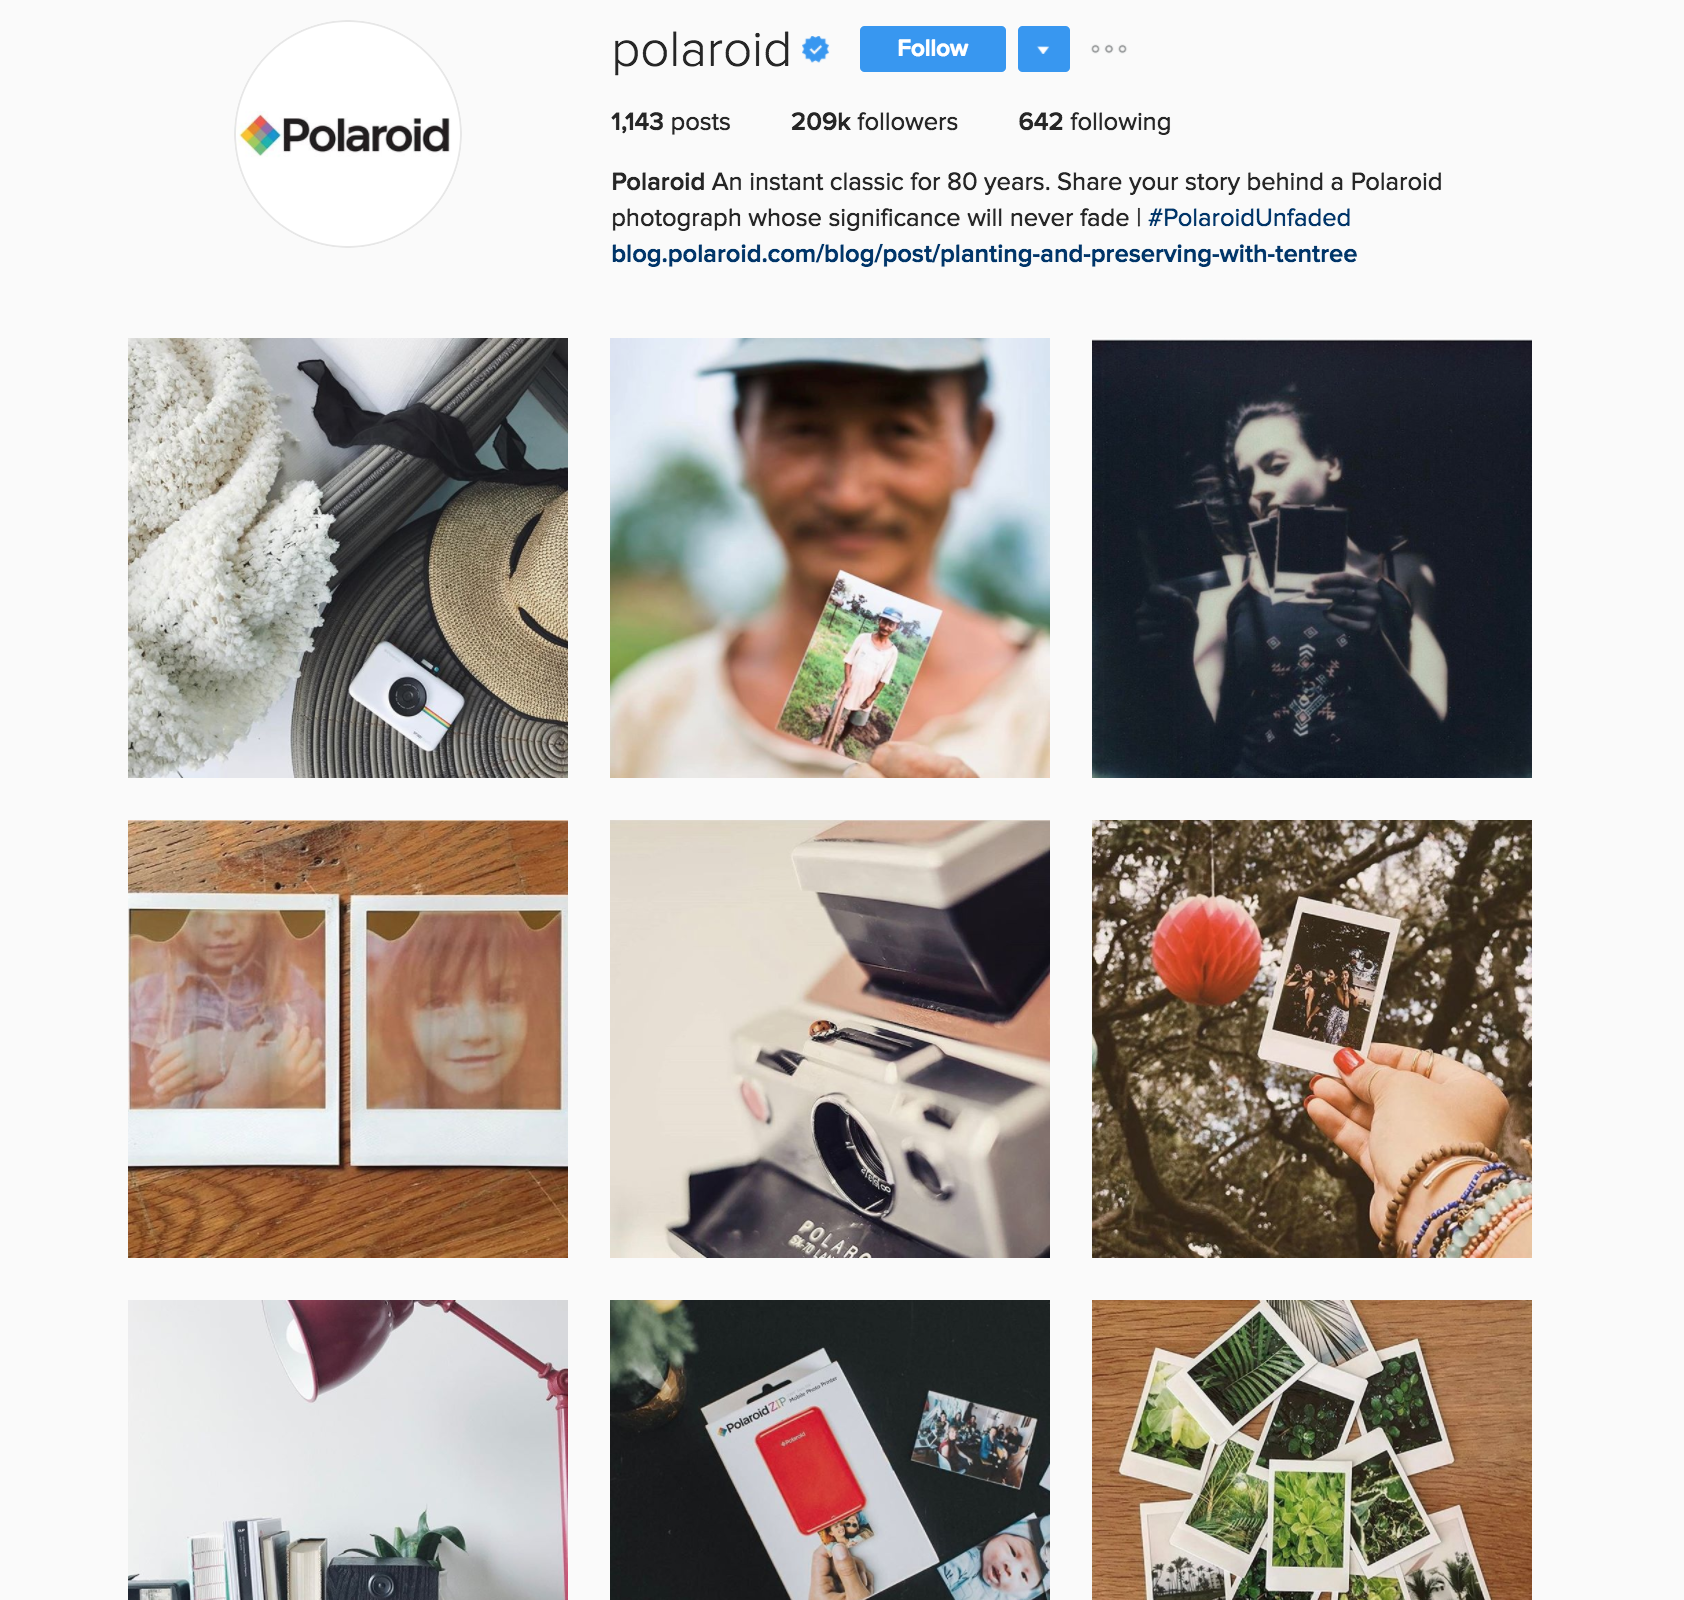
Task: Open the two faded children polaroids post
Action: pyautogui.click(x=348, y=1038)
